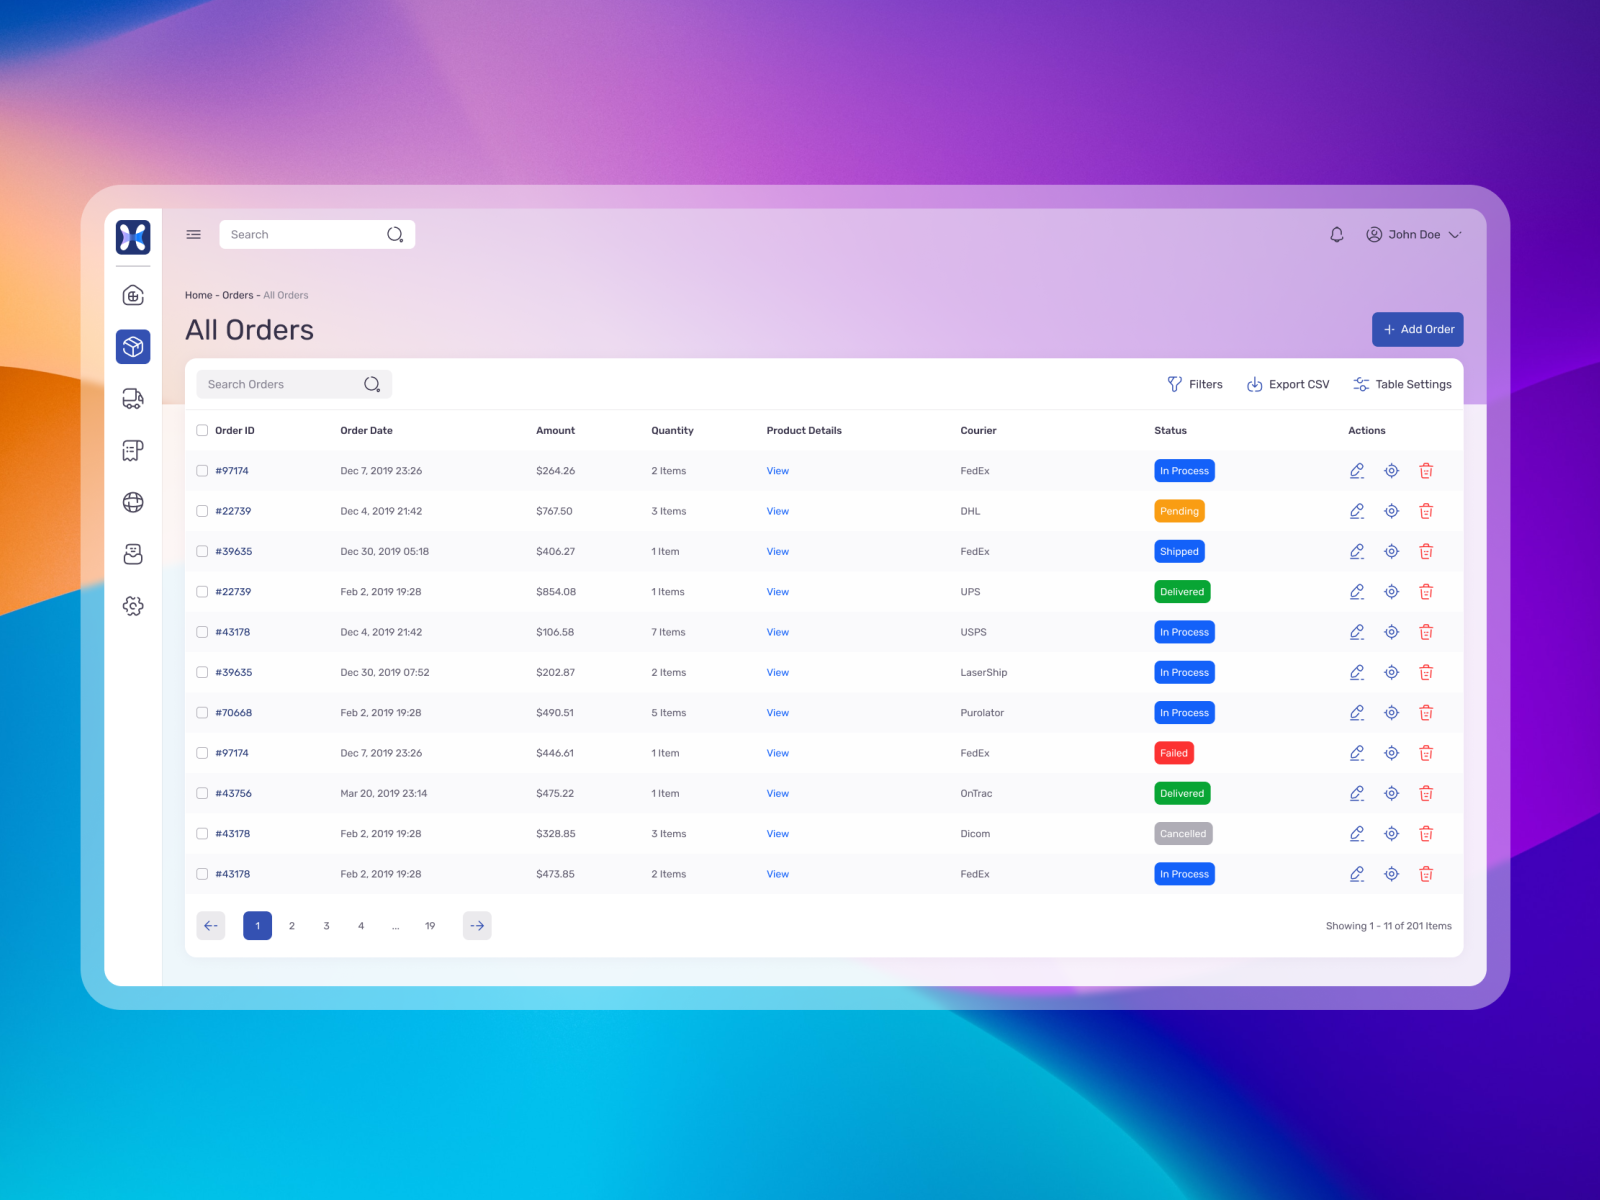Click the red delete icon for order #22739
Viewport: 1600px width, 1200px height.
(x=1426, y=511)
